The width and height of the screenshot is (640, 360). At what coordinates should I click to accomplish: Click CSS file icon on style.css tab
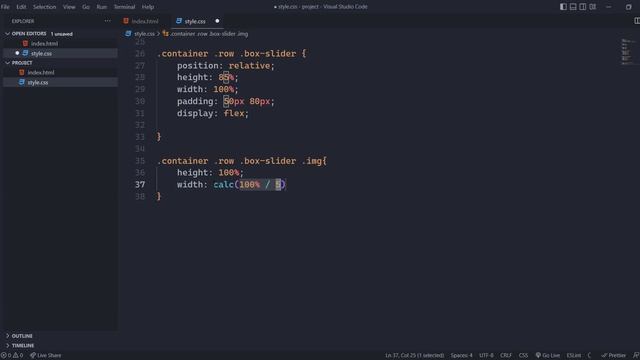(x=178, y=21)
